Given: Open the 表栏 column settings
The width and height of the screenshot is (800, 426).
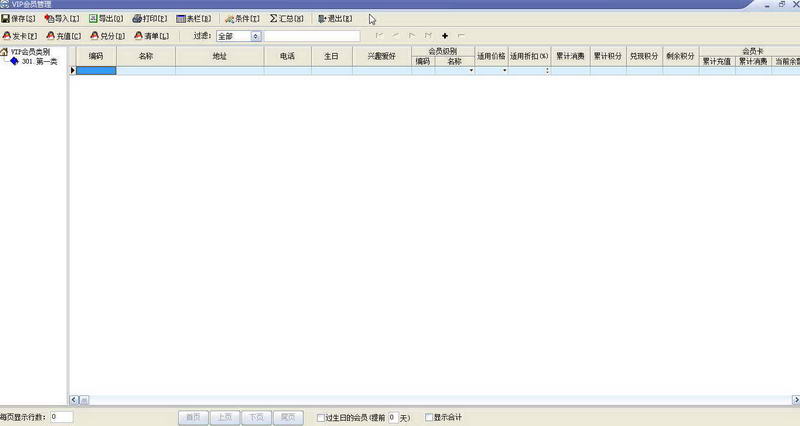Looking at the screenshot, I should tap(193, 19).
